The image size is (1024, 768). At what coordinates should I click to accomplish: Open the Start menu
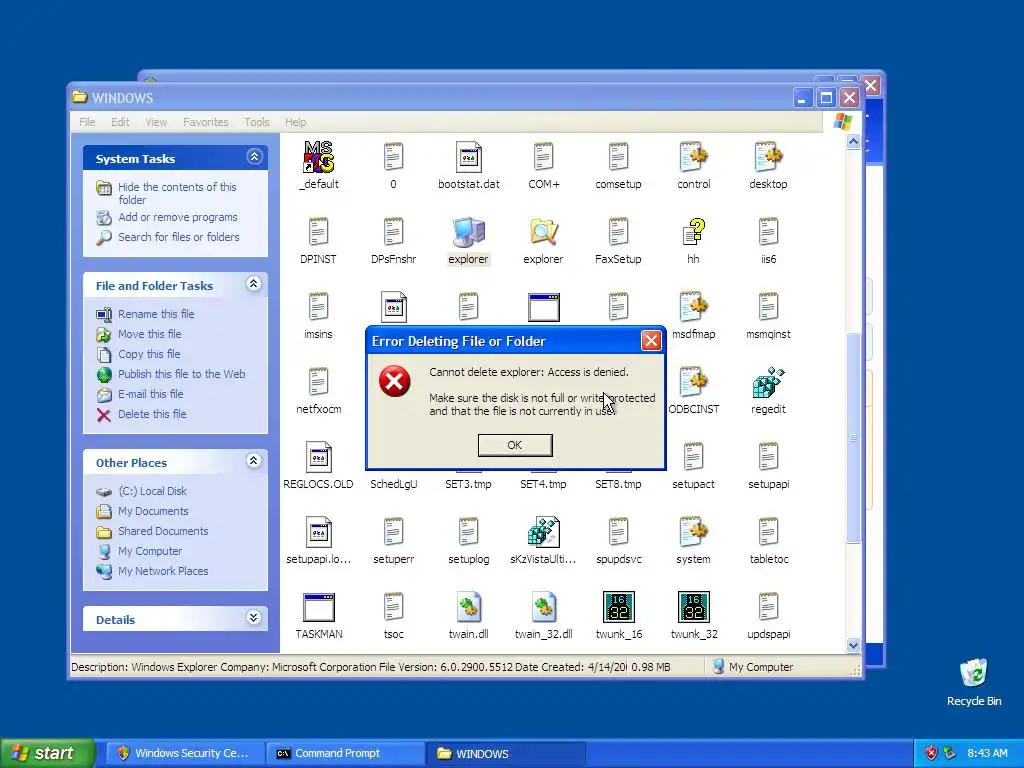pos(47,753)
